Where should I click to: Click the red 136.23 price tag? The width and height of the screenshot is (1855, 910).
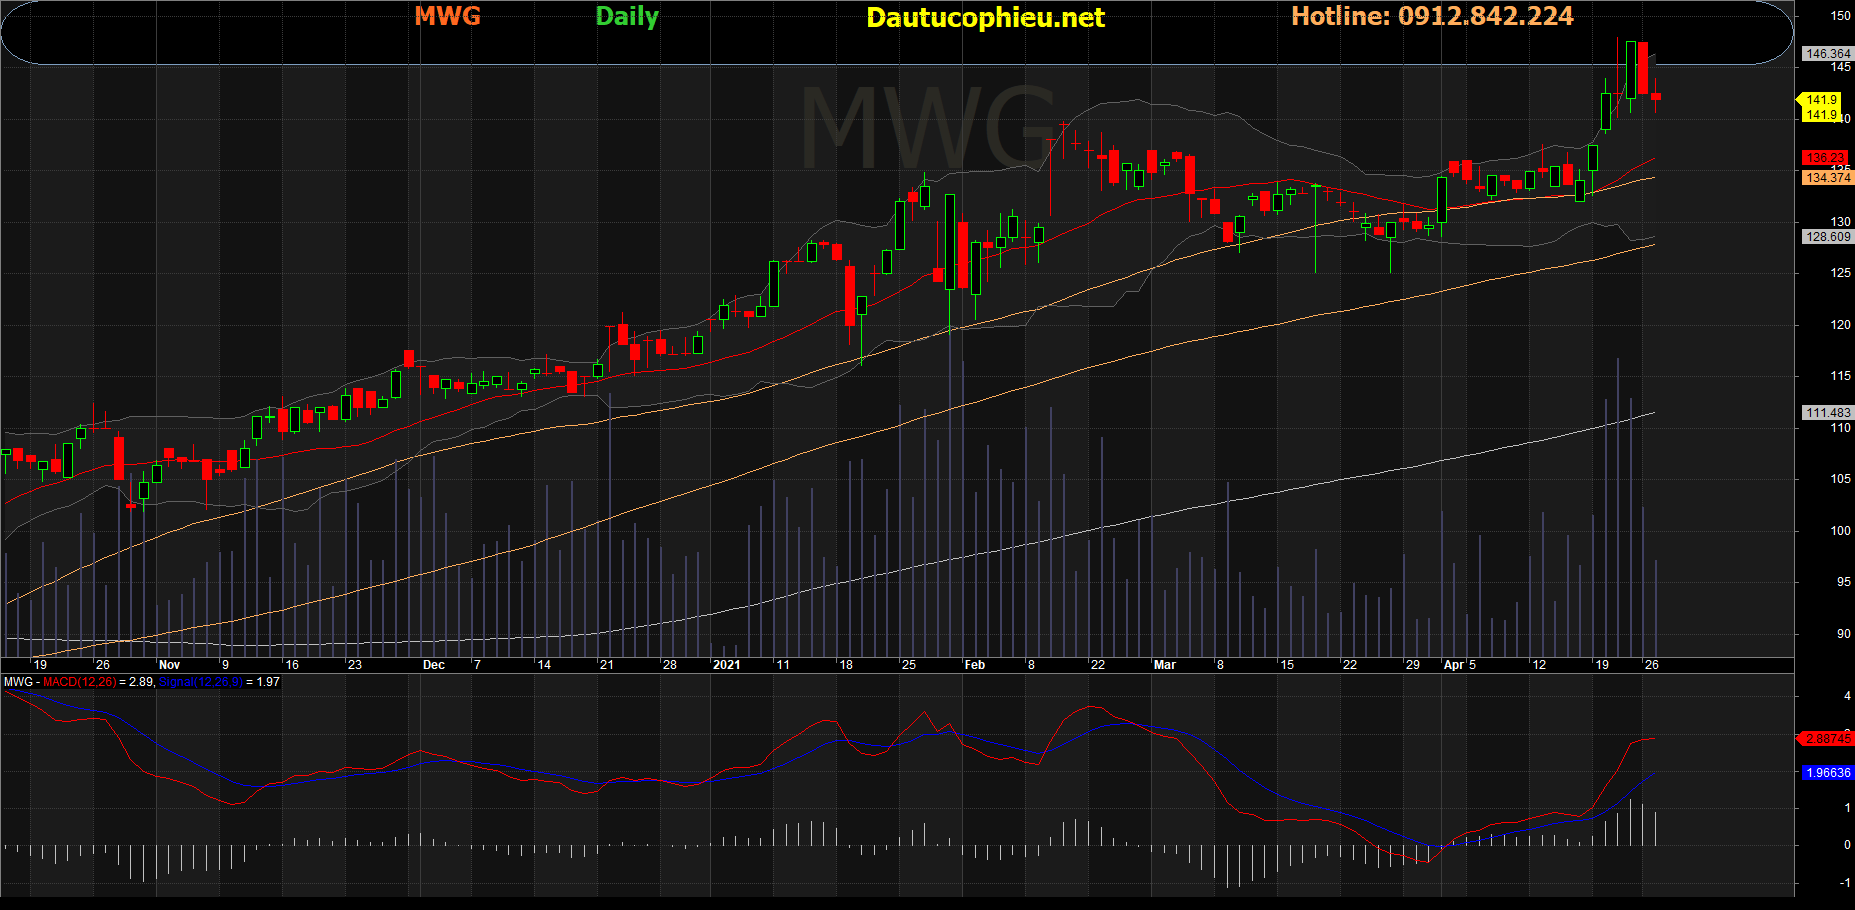pyautogui.click(x=1826, y=158)
